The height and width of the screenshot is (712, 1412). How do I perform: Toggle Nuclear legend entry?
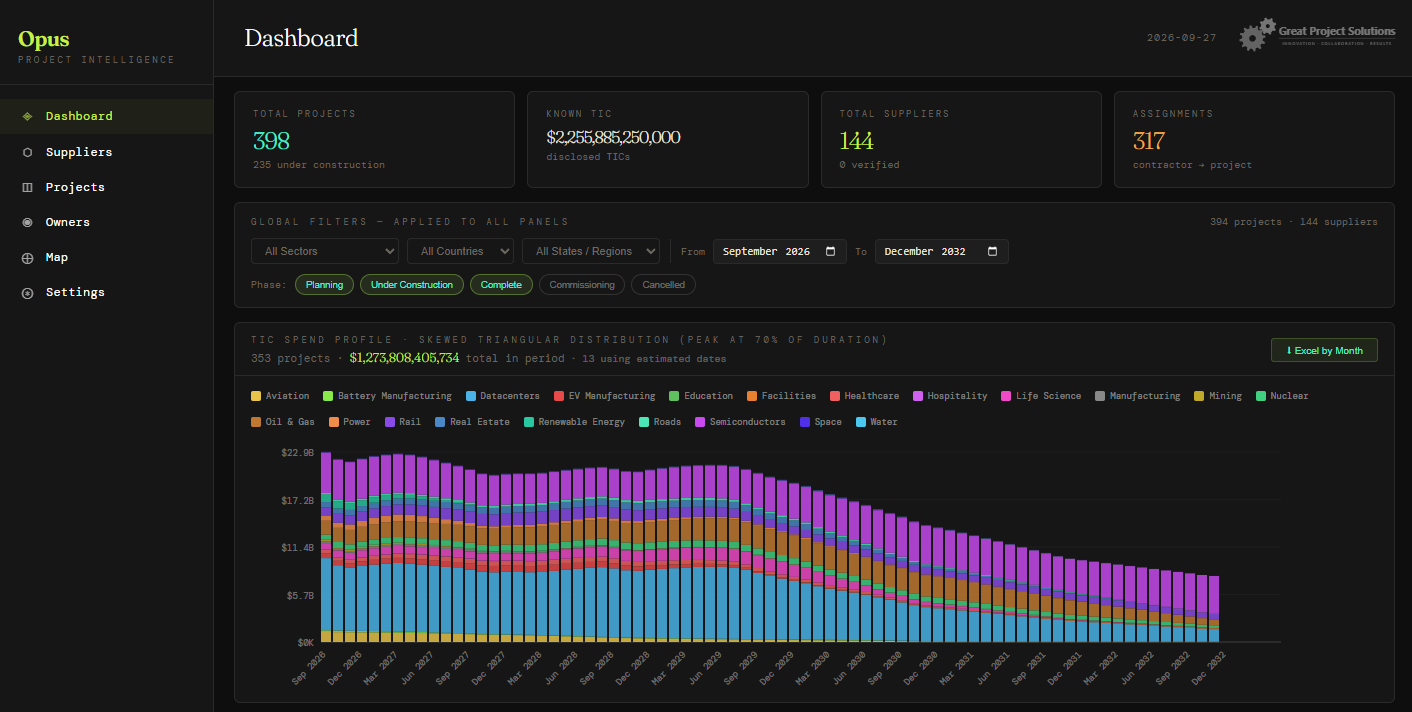coord(1281,396)
